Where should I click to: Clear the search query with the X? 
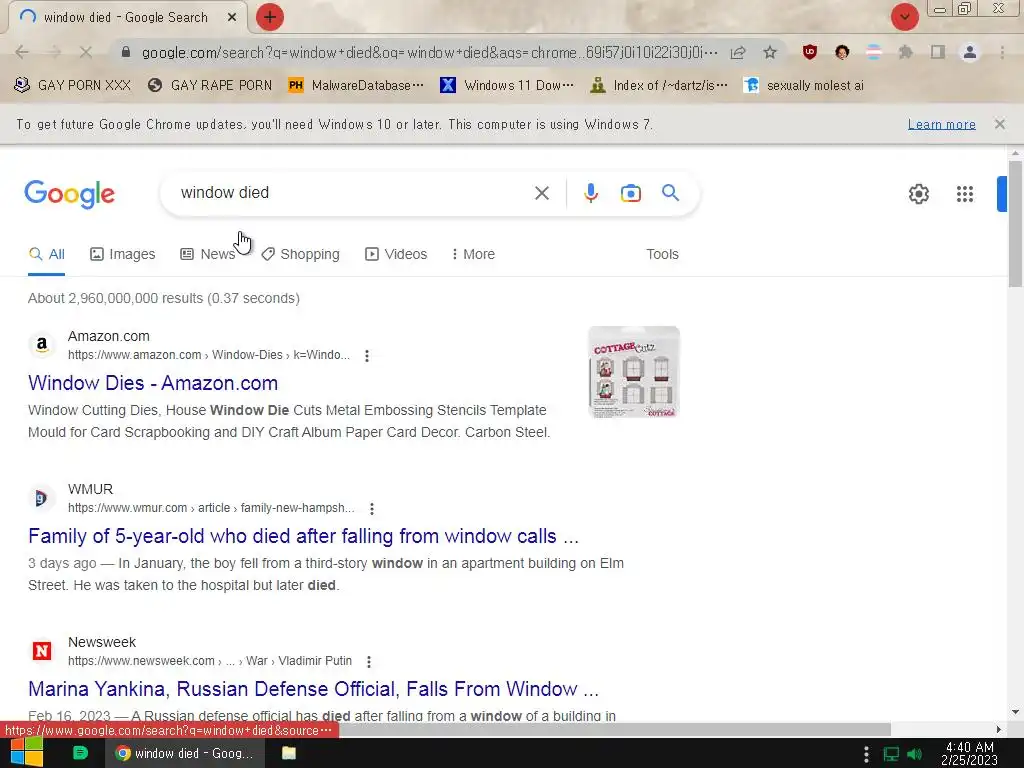(x=541, y=193)
